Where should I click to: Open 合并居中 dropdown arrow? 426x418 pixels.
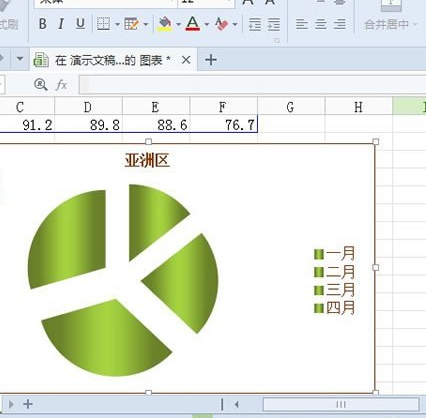point(415,24)
